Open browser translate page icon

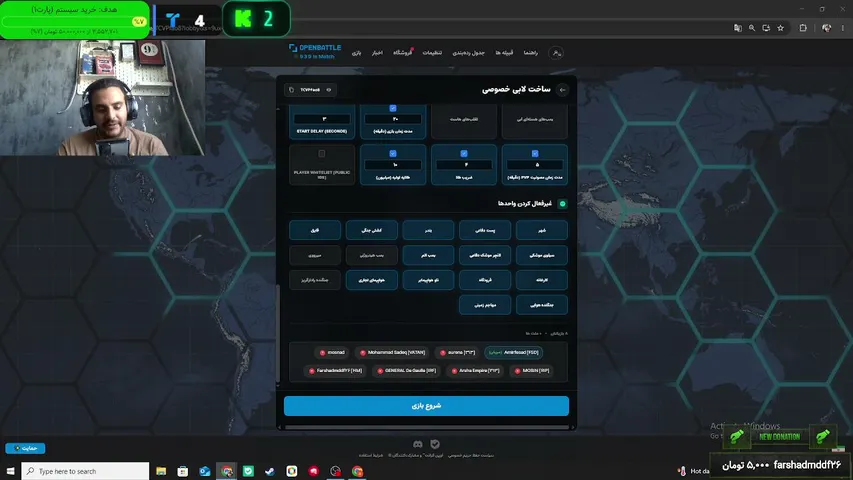coord(738,28)
